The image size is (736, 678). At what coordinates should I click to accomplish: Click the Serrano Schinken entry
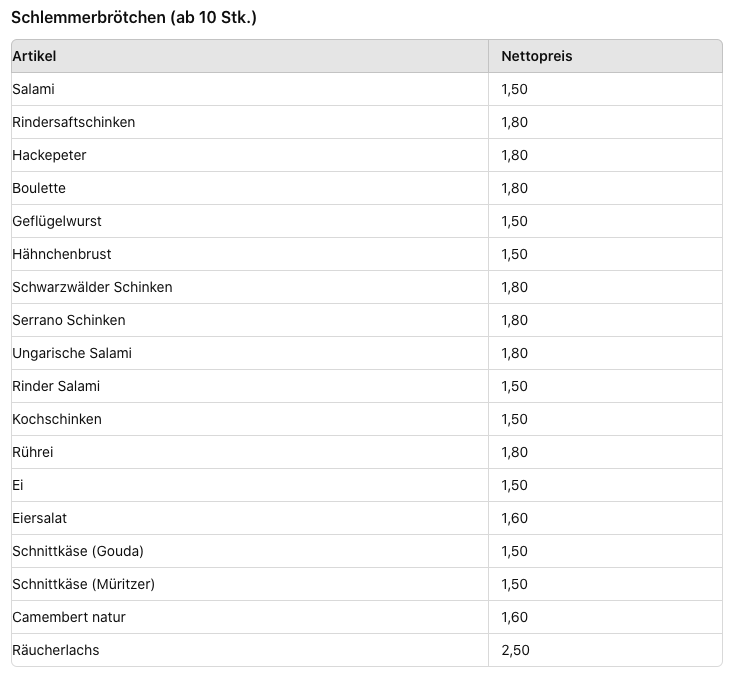[x=69, y=320]
